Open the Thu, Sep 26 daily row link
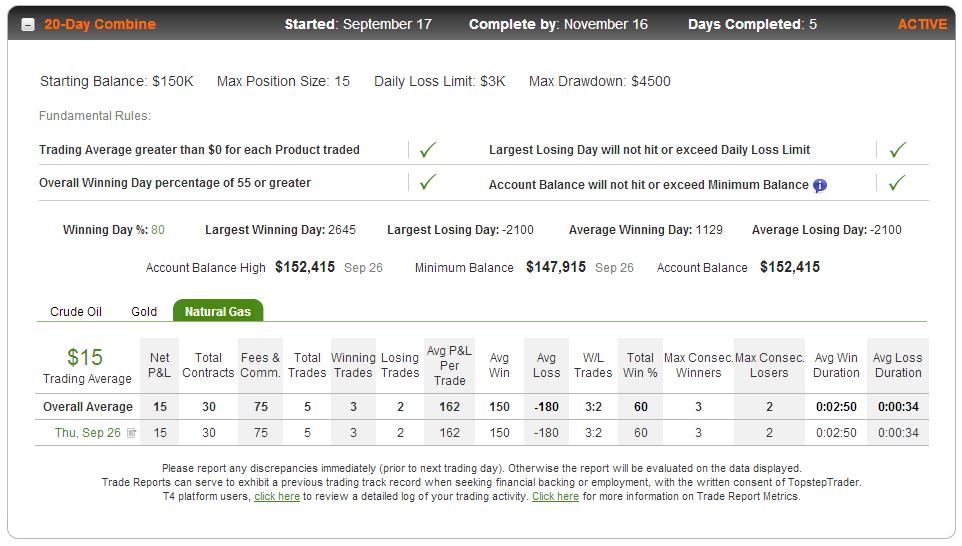Viewport: 962px width, 546px height. [x=88, y=433]
